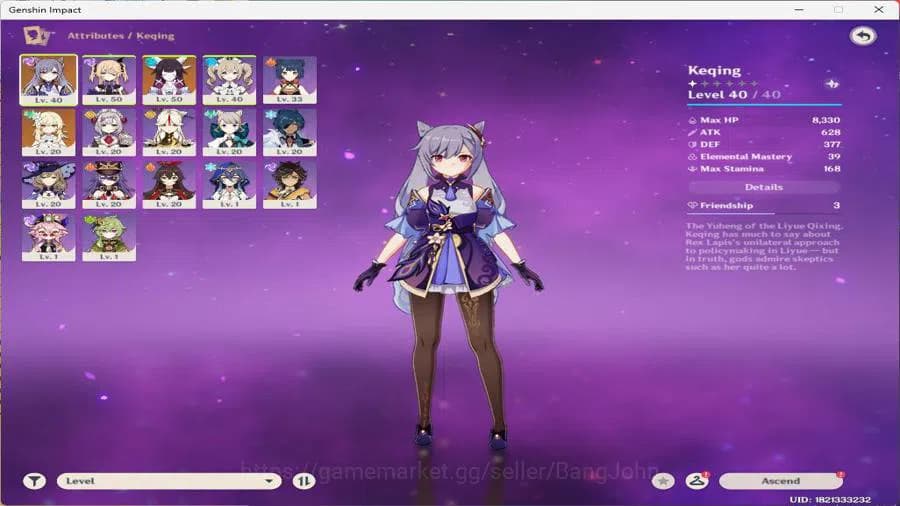
Task: Select the dark-haired Lv. 1 portrait in yellow outfit
Action: click(289, 185)
